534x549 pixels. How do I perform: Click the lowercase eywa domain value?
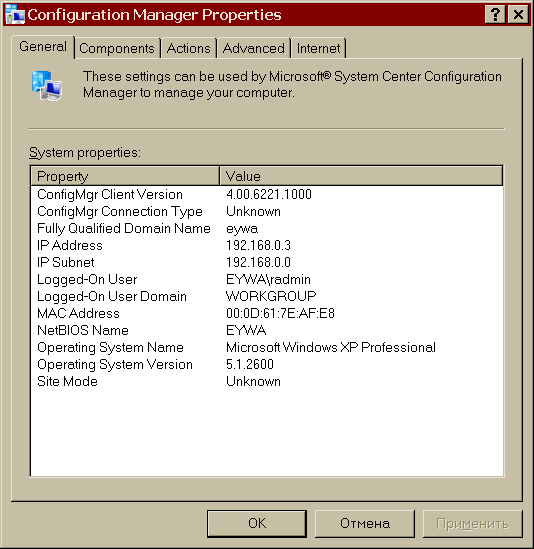point(242,229)
